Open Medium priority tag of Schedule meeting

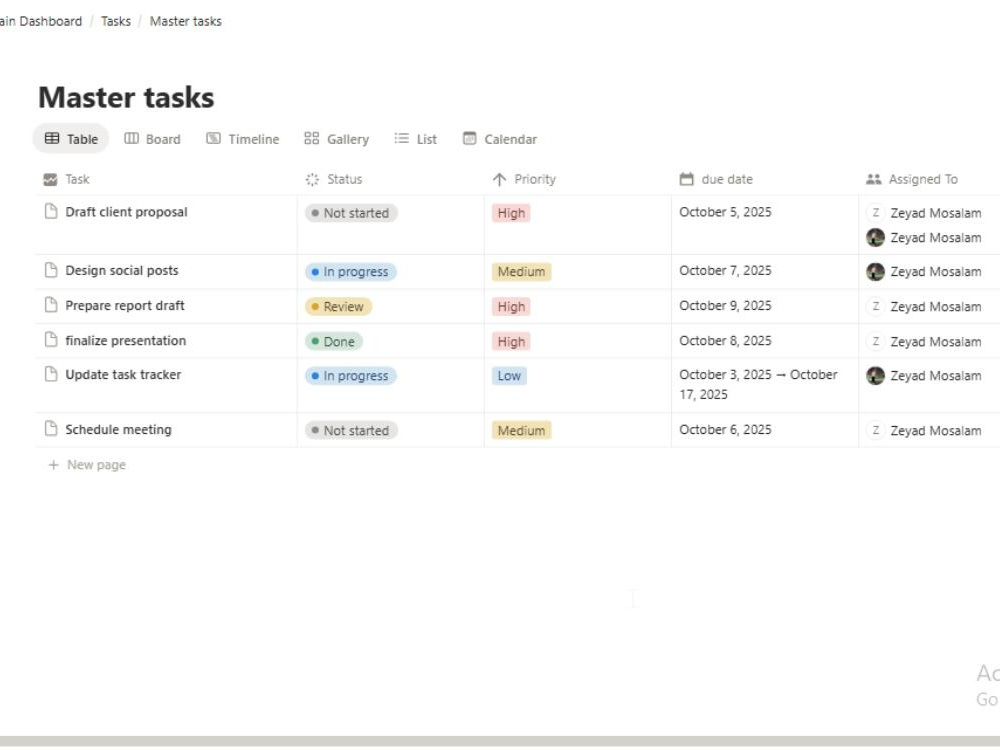(522, 430)
